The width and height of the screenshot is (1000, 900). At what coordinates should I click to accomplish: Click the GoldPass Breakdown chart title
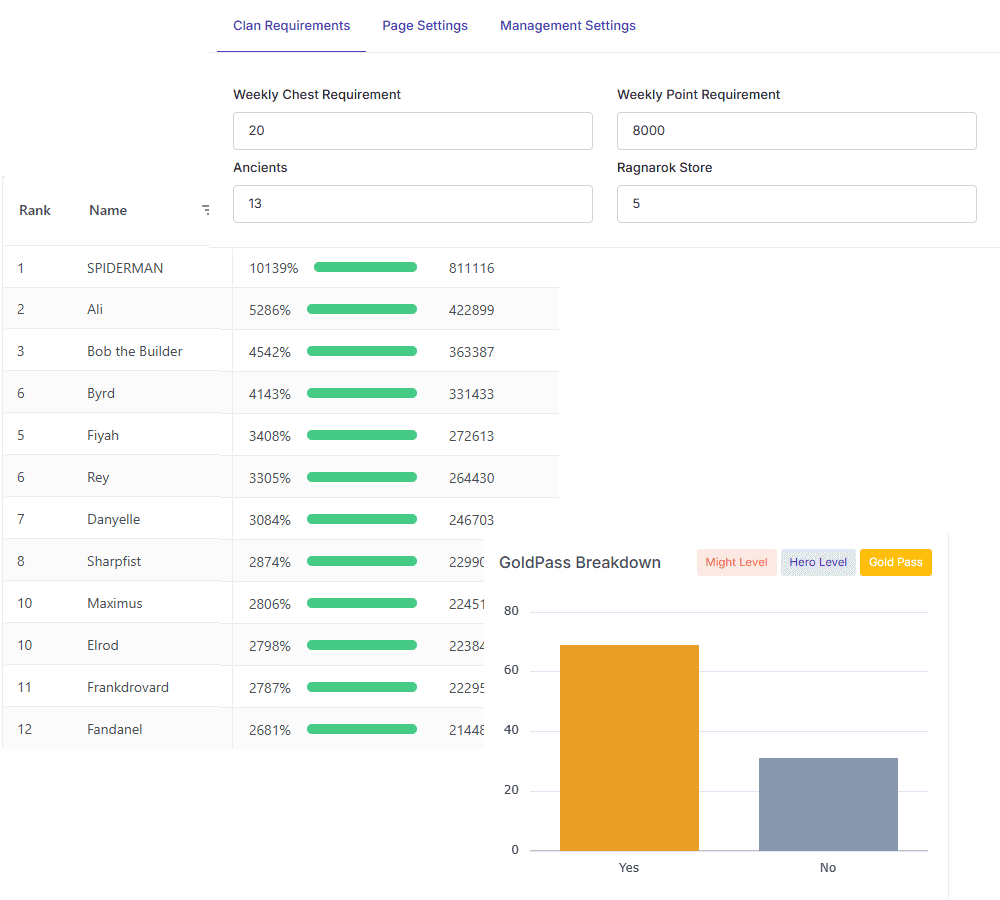tap(580, 563)
